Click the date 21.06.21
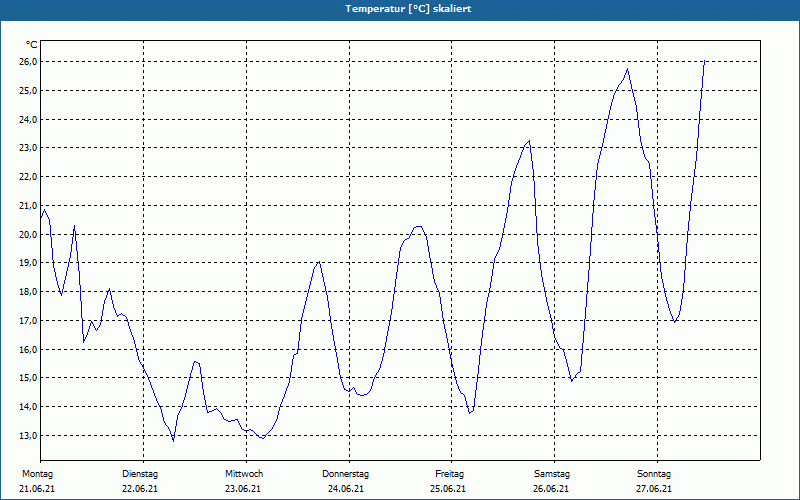The image size is (800, 500). (x=37, y=489)
